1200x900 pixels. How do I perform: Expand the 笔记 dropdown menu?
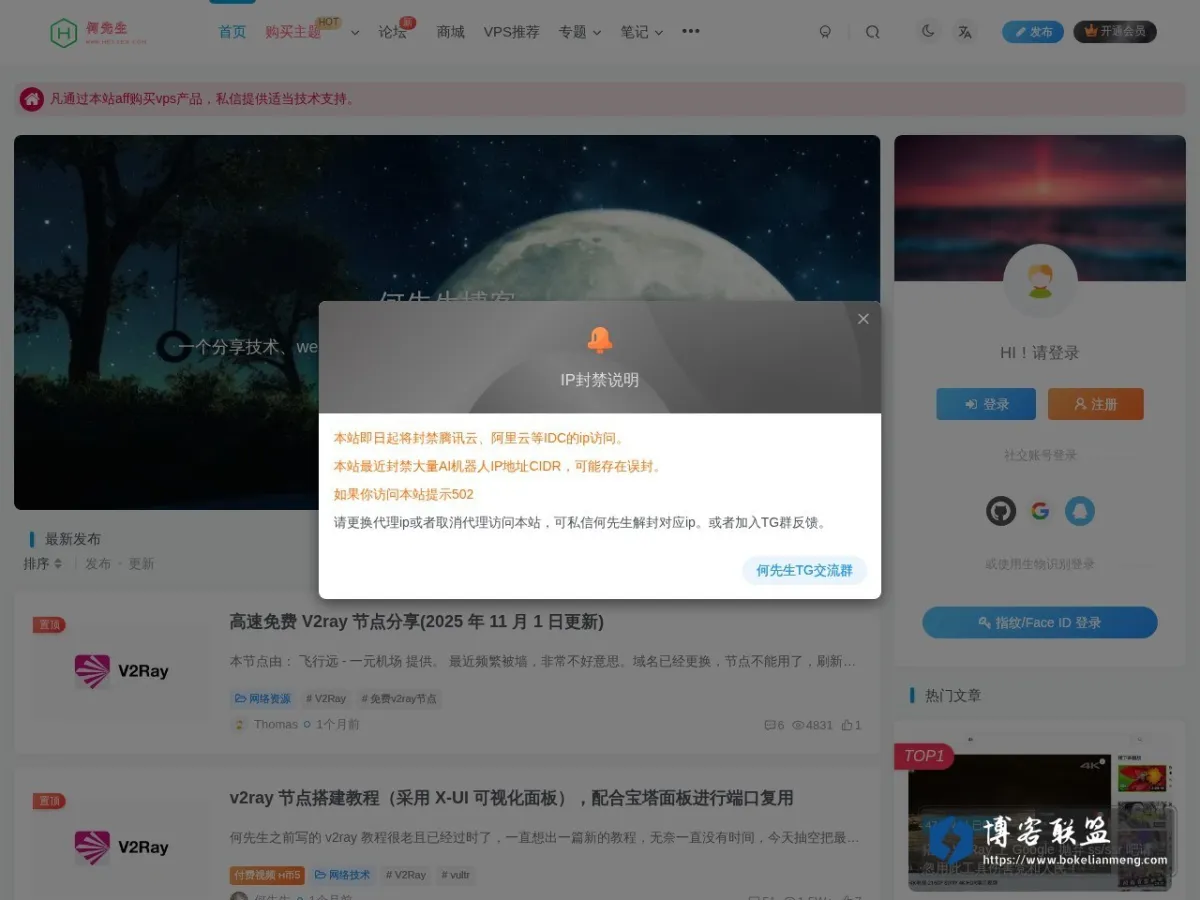click(641, 32)
